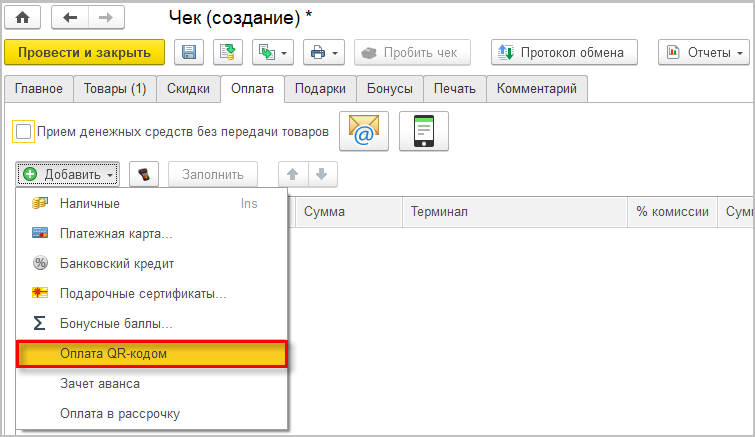Switch to the Товары (1) tab
Image resolution: width=755 pixels, height=437 pixels.
tap(115, 89)
